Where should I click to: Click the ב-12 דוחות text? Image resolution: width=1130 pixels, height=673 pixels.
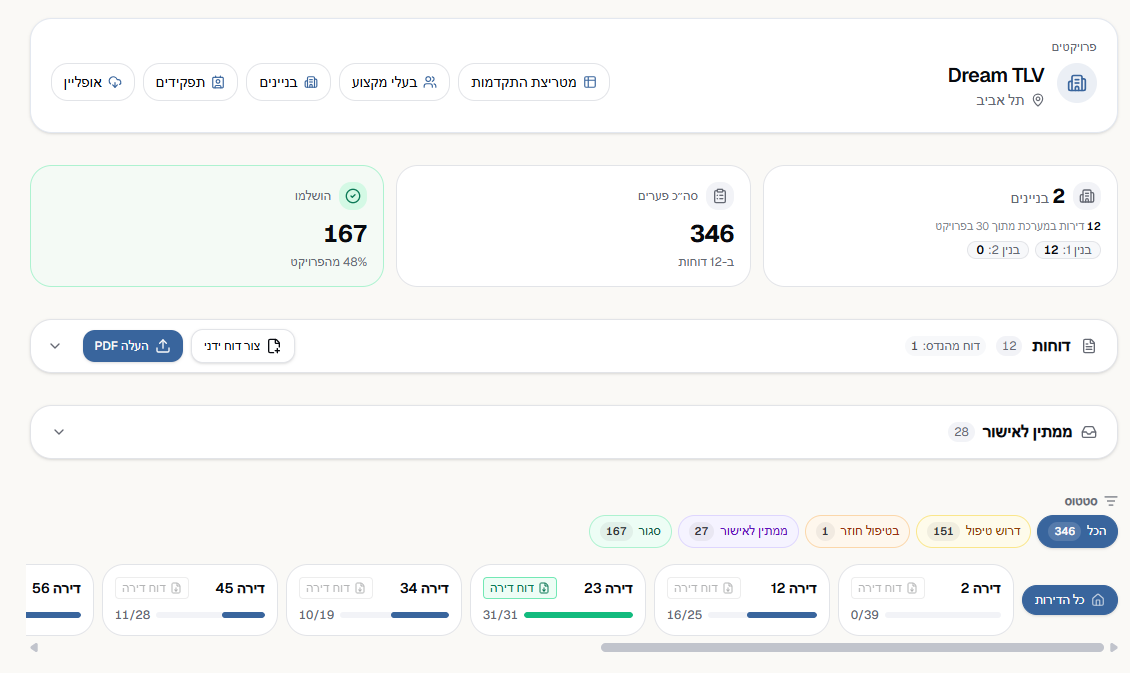pyautogui.click(x=706, y=262)
